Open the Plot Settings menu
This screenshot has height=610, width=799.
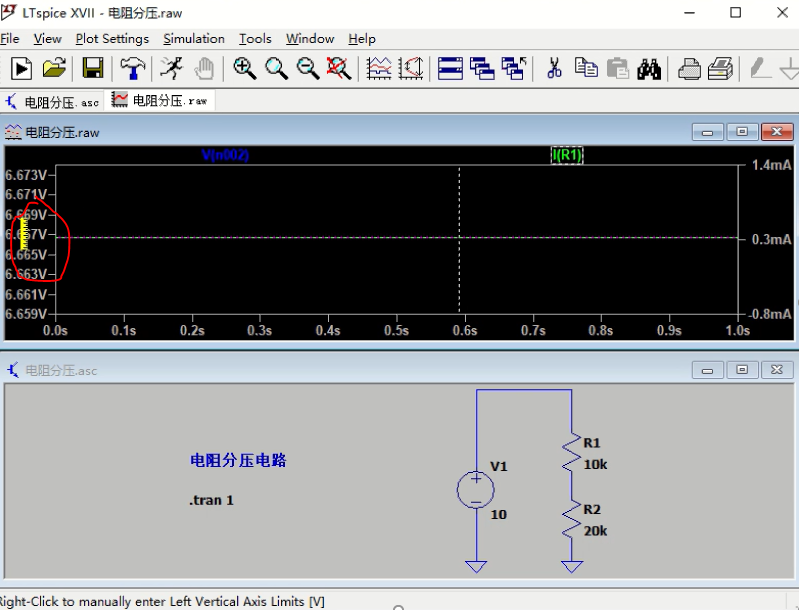pyautogui.click(x=112, y=39)
